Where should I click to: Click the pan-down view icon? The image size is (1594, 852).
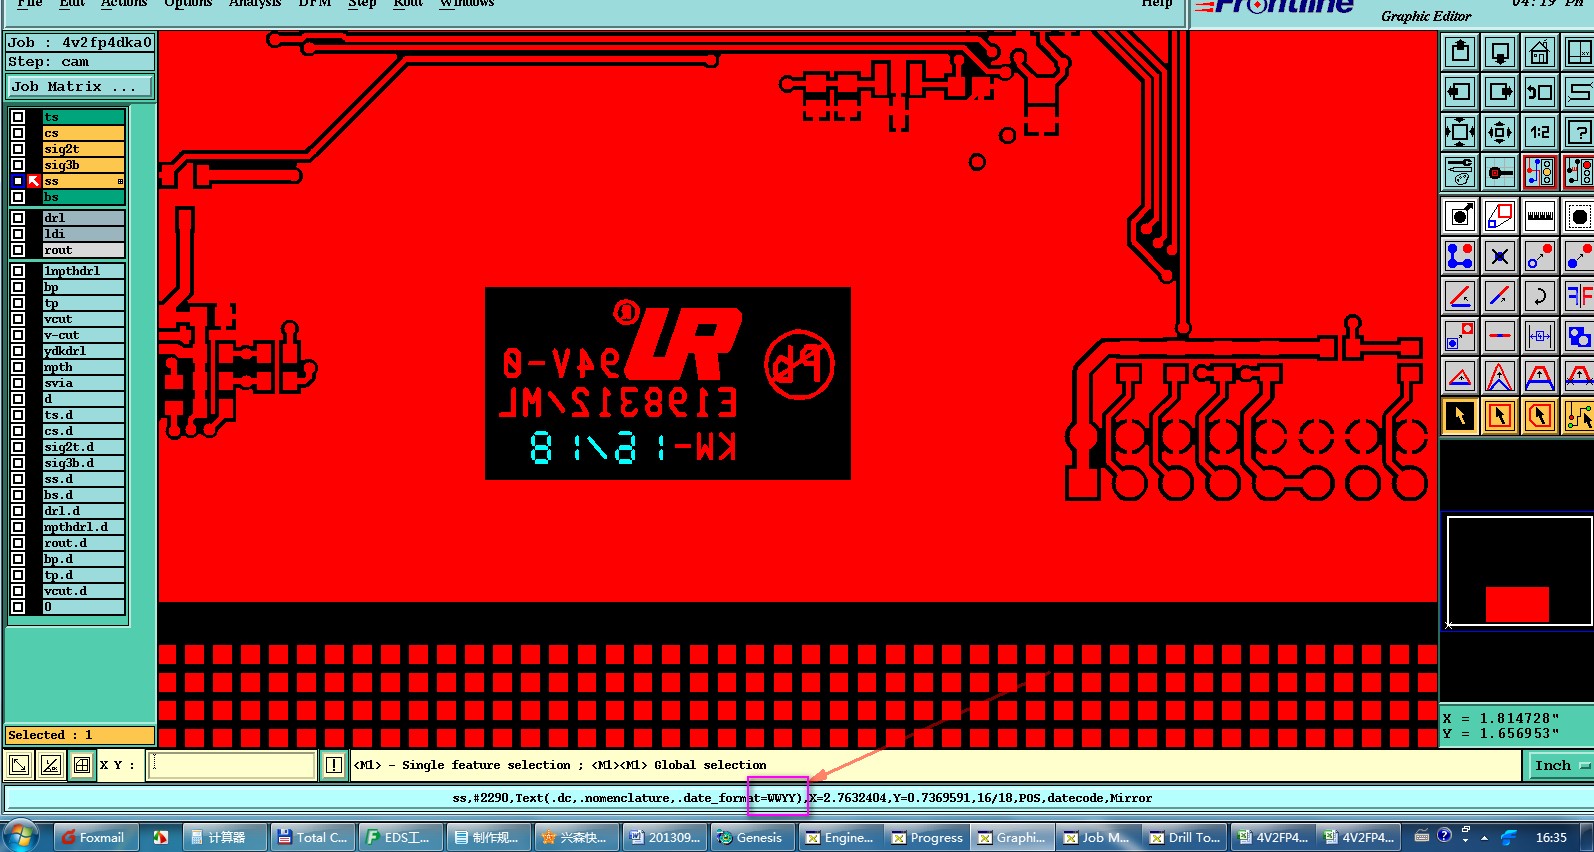coord(1500,52)
